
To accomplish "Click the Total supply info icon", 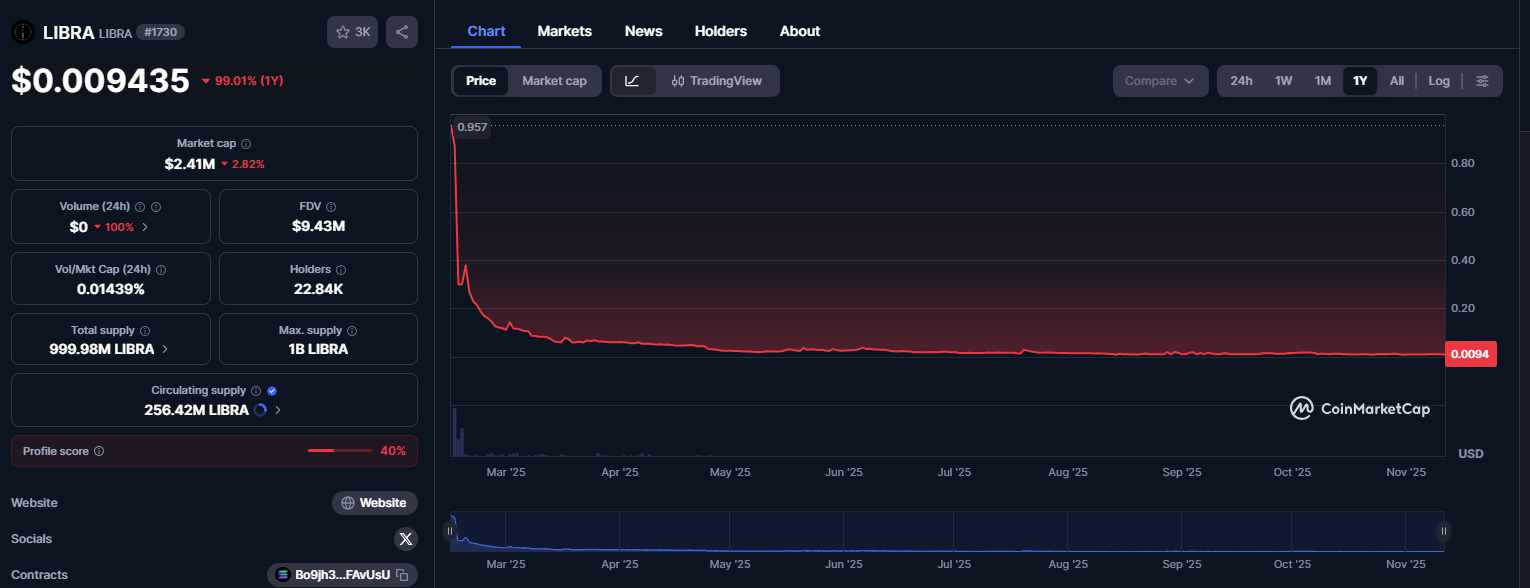I will tap(145, 330).
